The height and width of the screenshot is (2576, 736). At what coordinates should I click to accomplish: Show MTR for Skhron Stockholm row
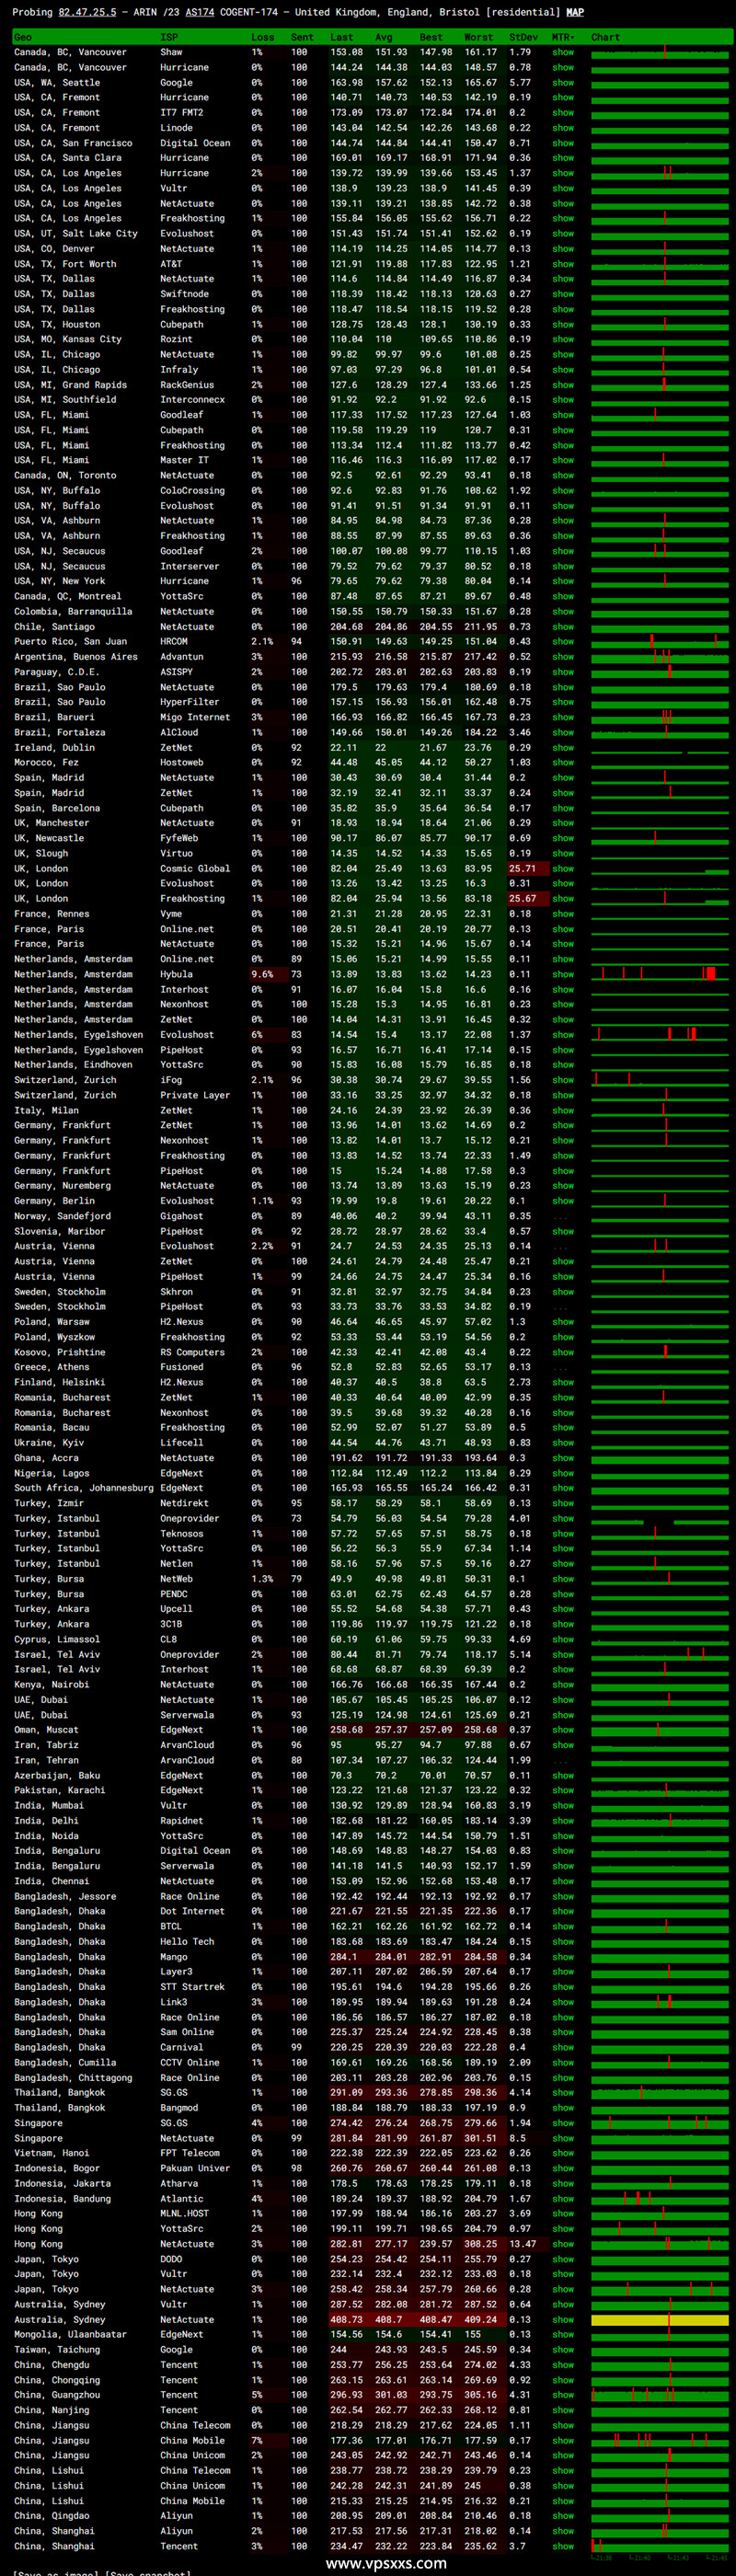coord(563,1291)
